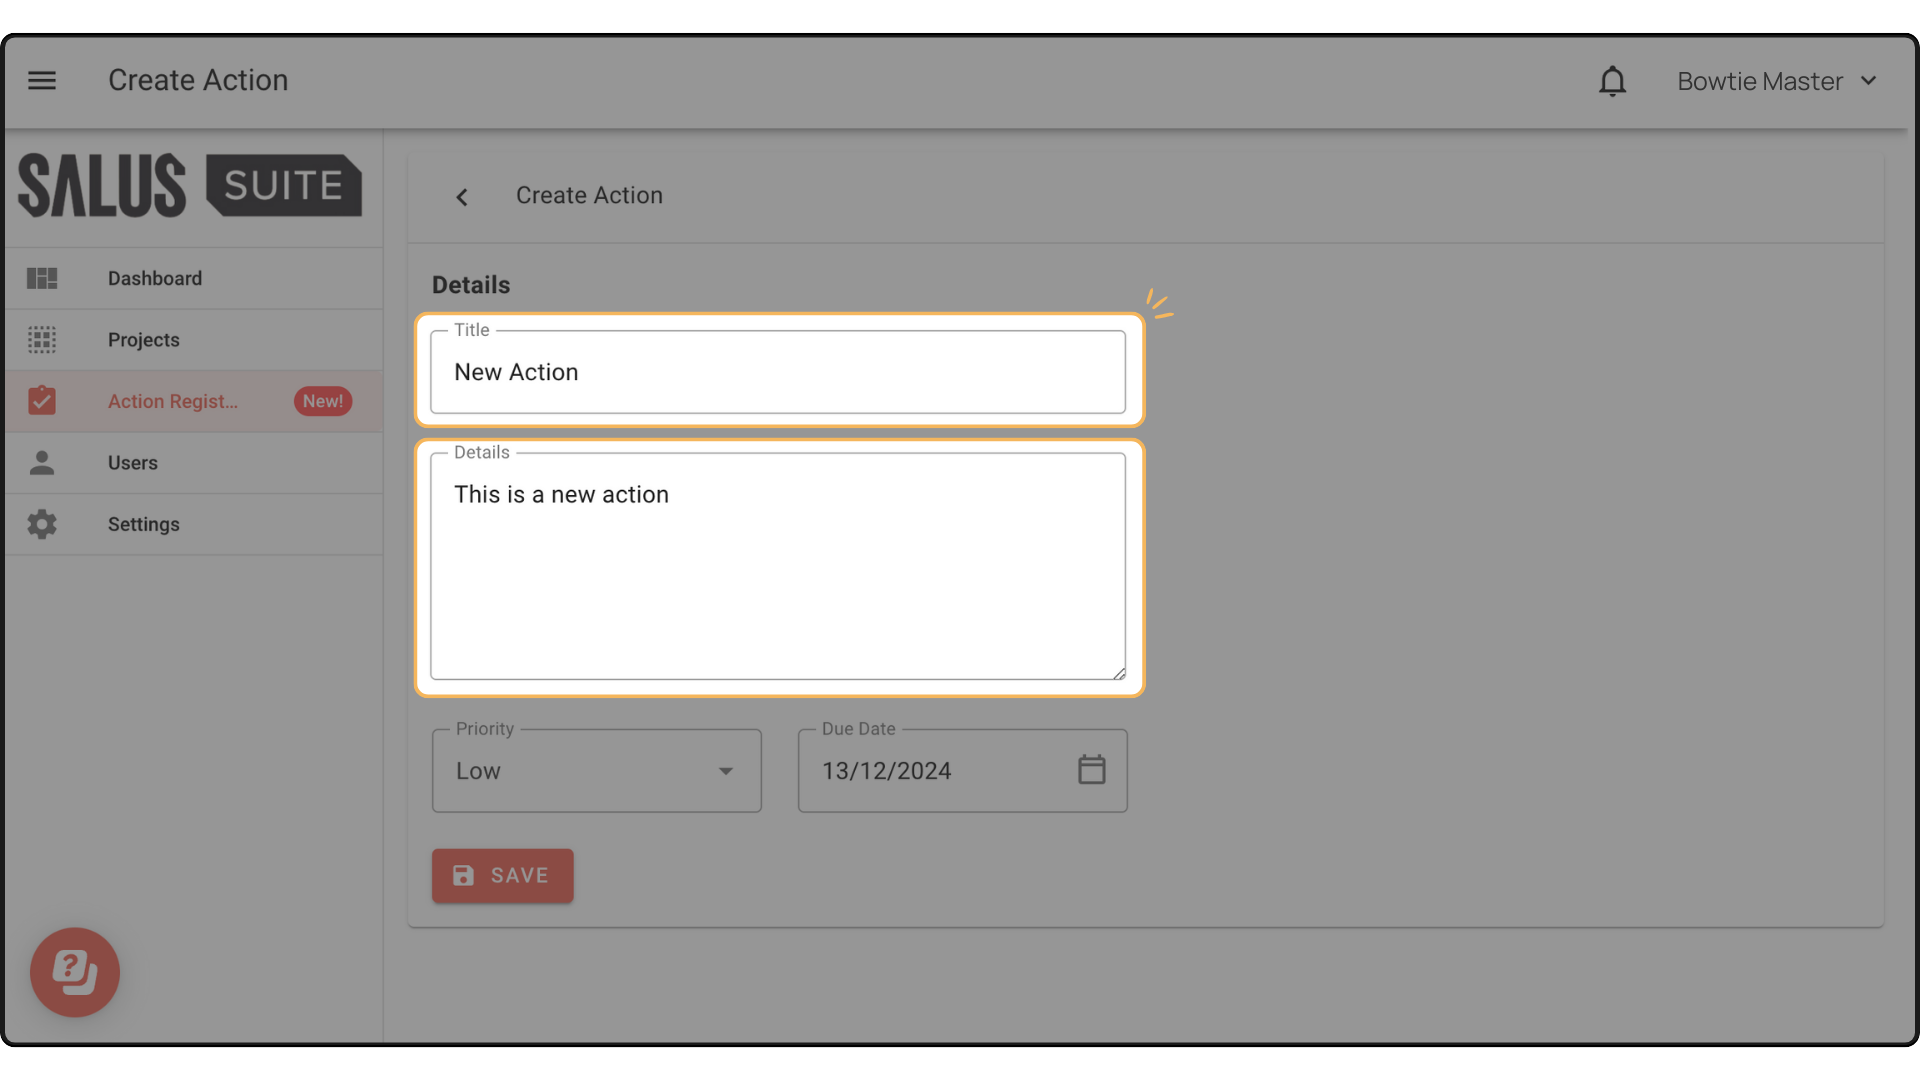Go back using the left chevron arrow

[462, 197]
